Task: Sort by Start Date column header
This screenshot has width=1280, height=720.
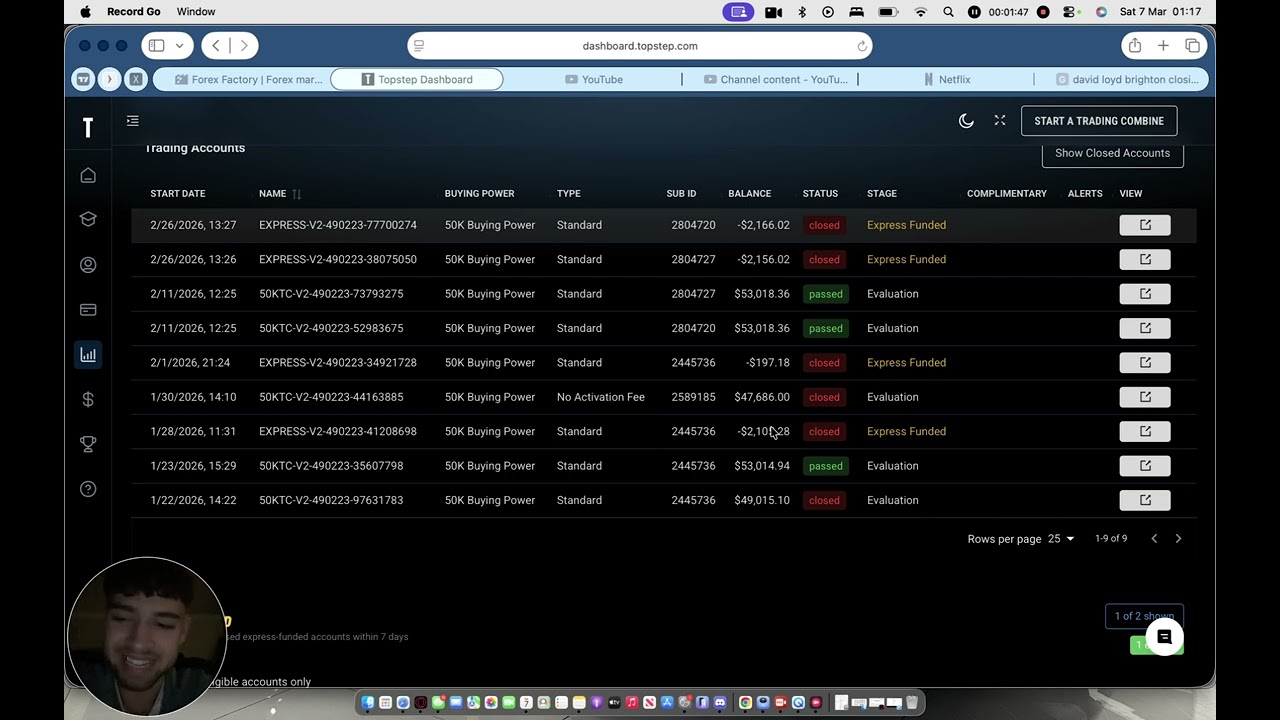Action: pyautogui.click(x=178, y=194)
